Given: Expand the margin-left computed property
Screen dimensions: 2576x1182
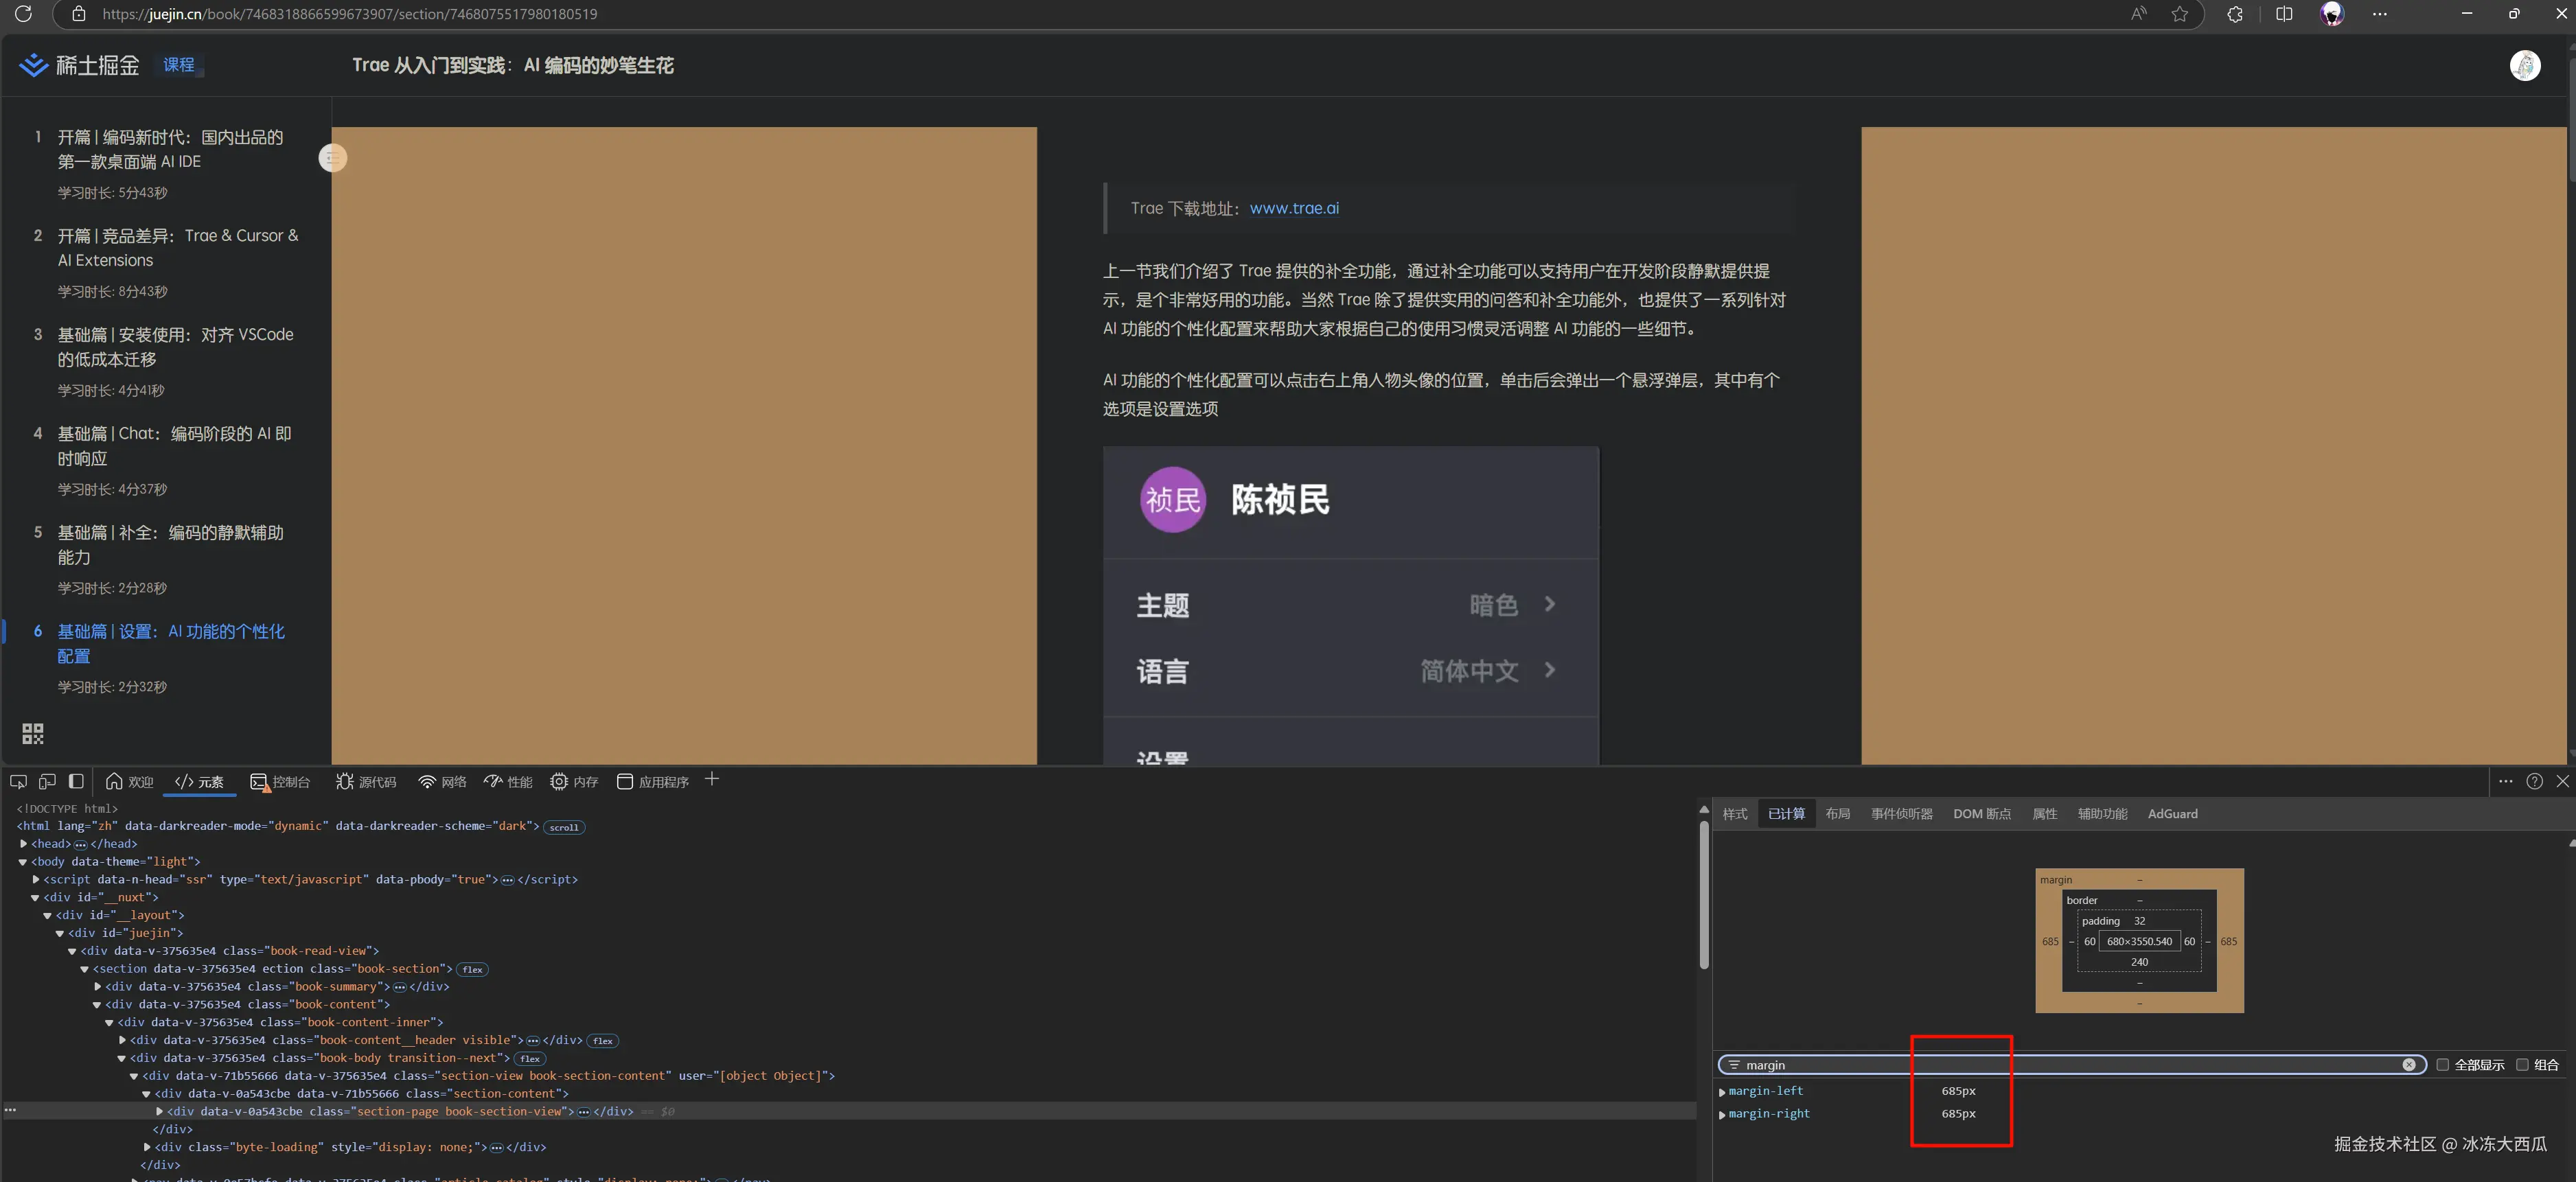Looking at the screenshot, I should [1722, 1091].
